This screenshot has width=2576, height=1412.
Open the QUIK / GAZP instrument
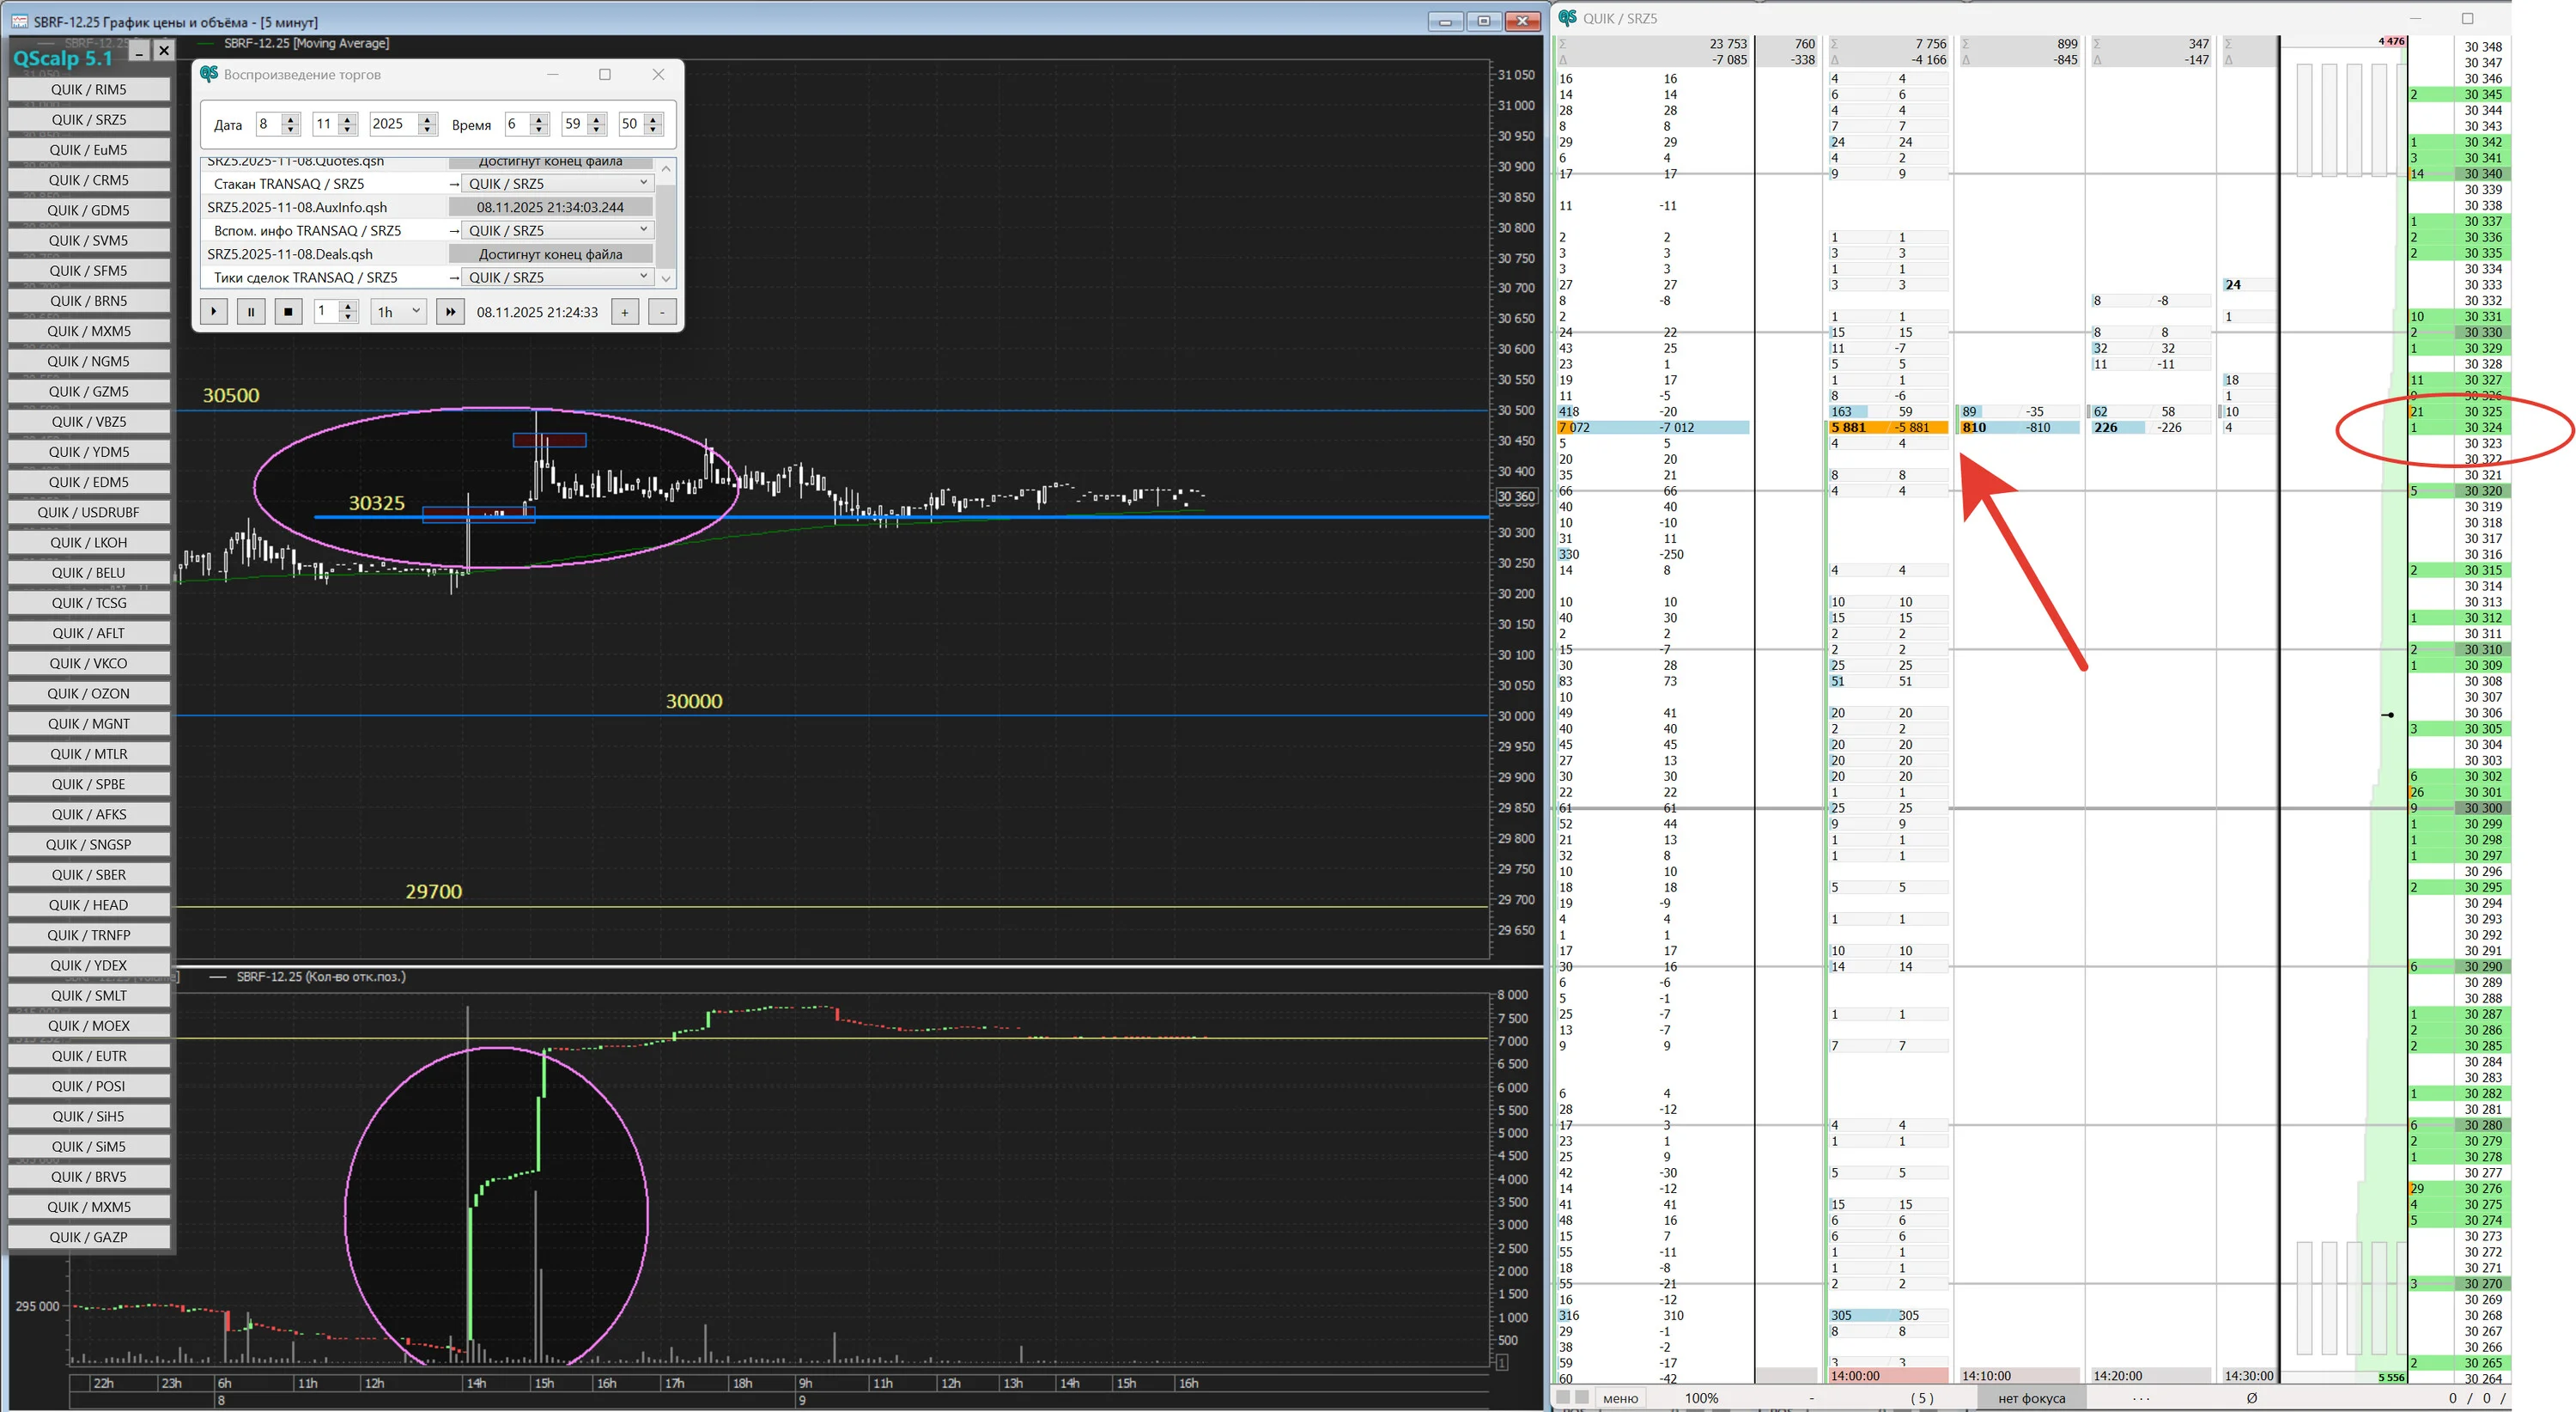coord(89,1237)
